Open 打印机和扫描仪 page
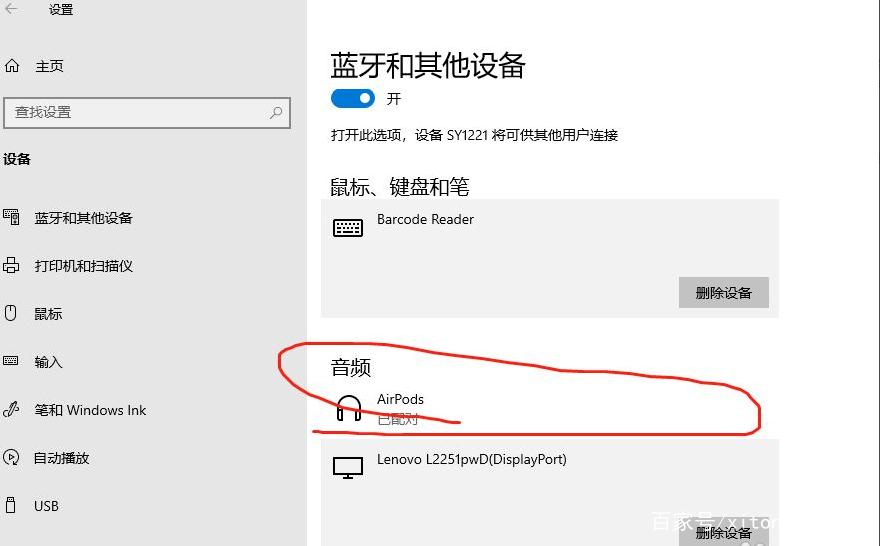The height and width of the screenshot is (546, 880). 84,265
